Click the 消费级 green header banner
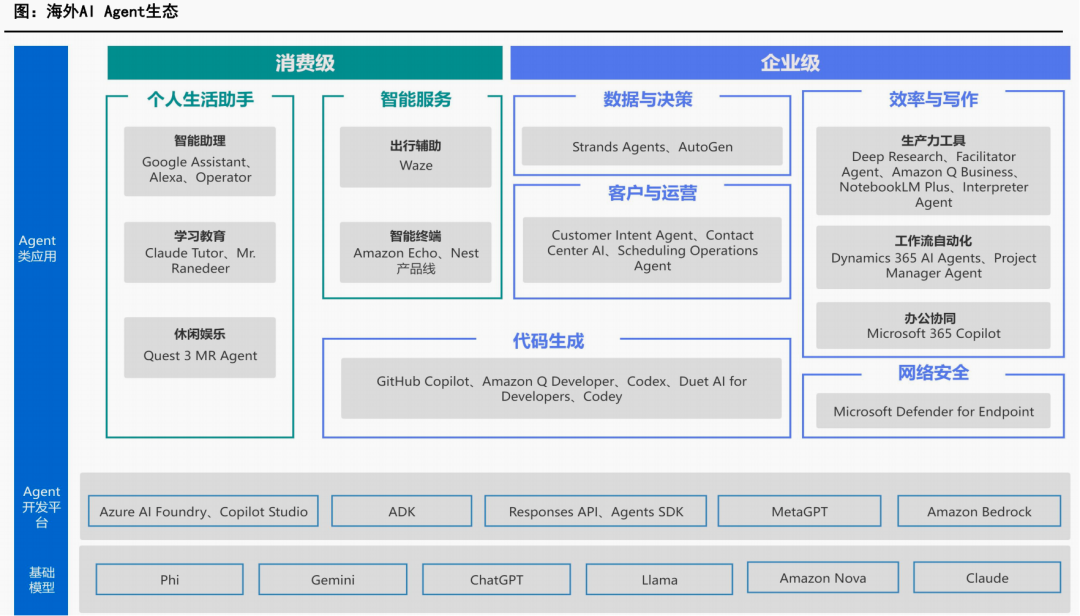Screen dimensions: 1080x616 pyautogui.click(x=304, y=63)
